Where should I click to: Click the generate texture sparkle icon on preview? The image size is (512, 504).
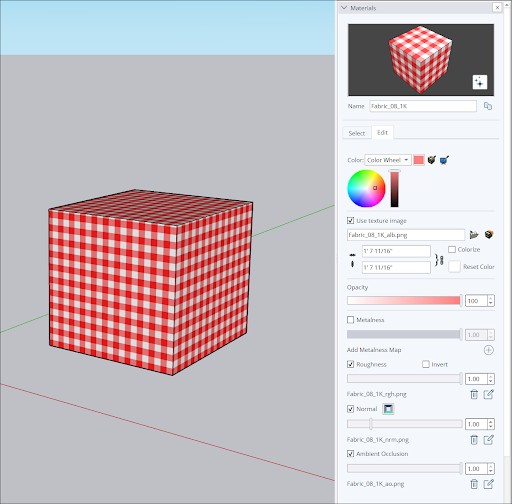[480, 82]
